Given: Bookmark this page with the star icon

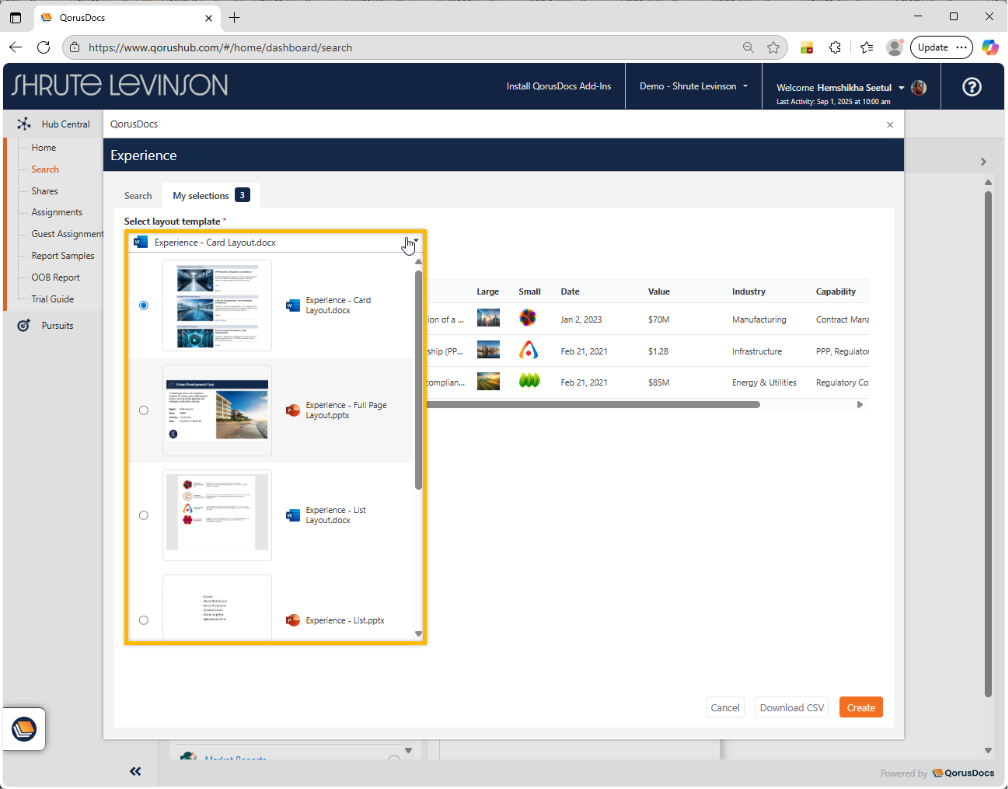Looking at the screenshot, I should (x=773, y=47).
